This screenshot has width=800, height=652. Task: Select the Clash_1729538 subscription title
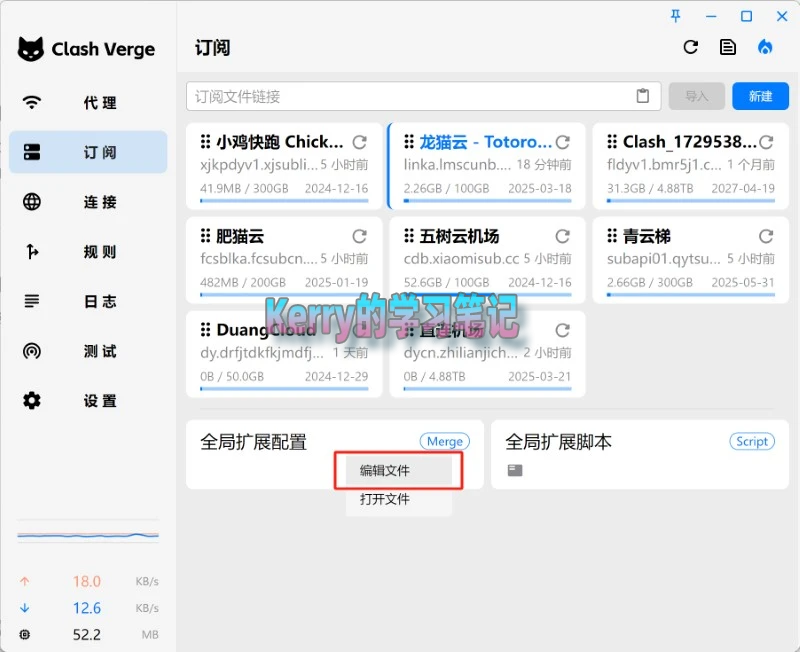coord(689,142)
